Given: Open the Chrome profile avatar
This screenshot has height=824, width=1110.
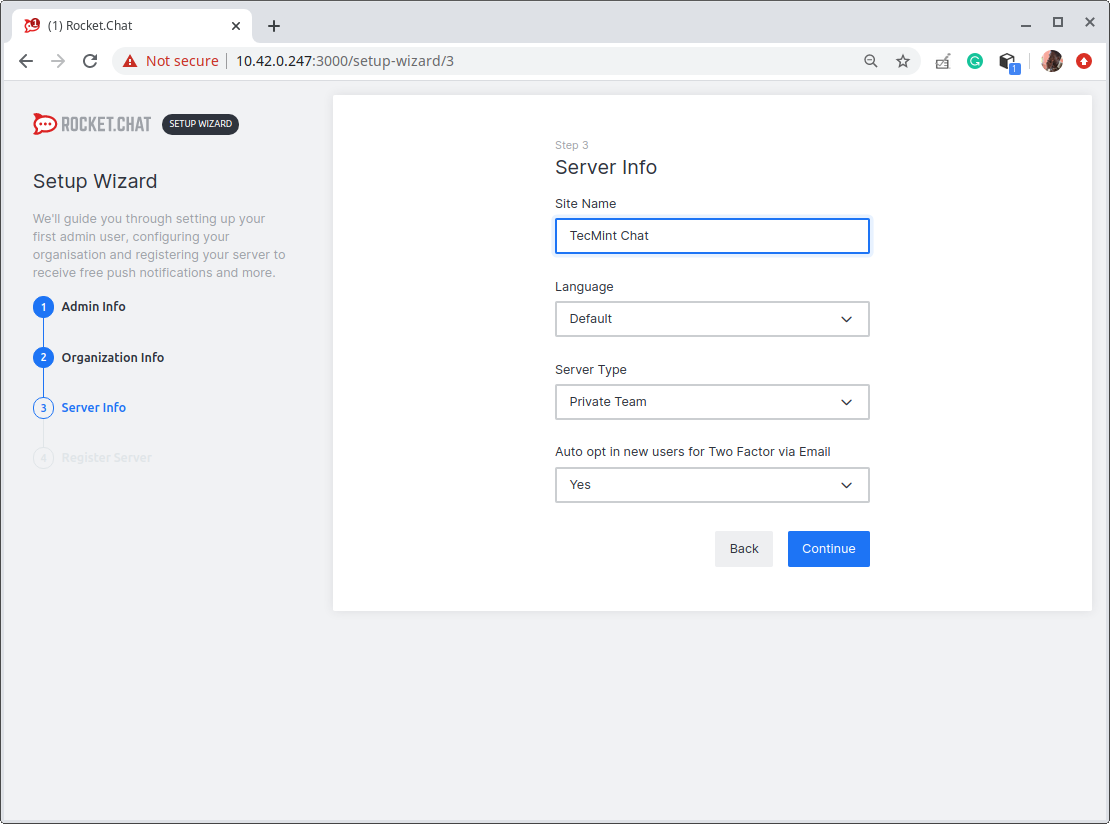Looking at the screenshot, I should [1051, 61].
